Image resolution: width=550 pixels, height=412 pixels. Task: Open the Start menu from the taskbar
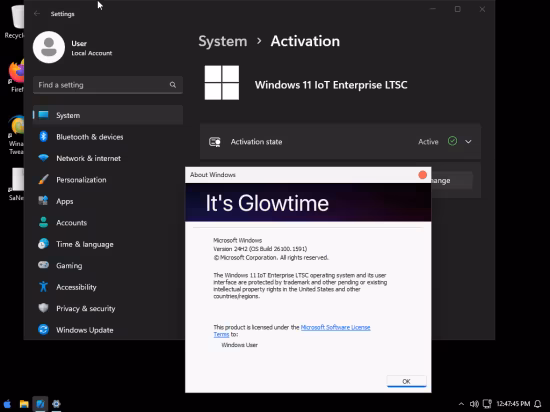(7, 404)
